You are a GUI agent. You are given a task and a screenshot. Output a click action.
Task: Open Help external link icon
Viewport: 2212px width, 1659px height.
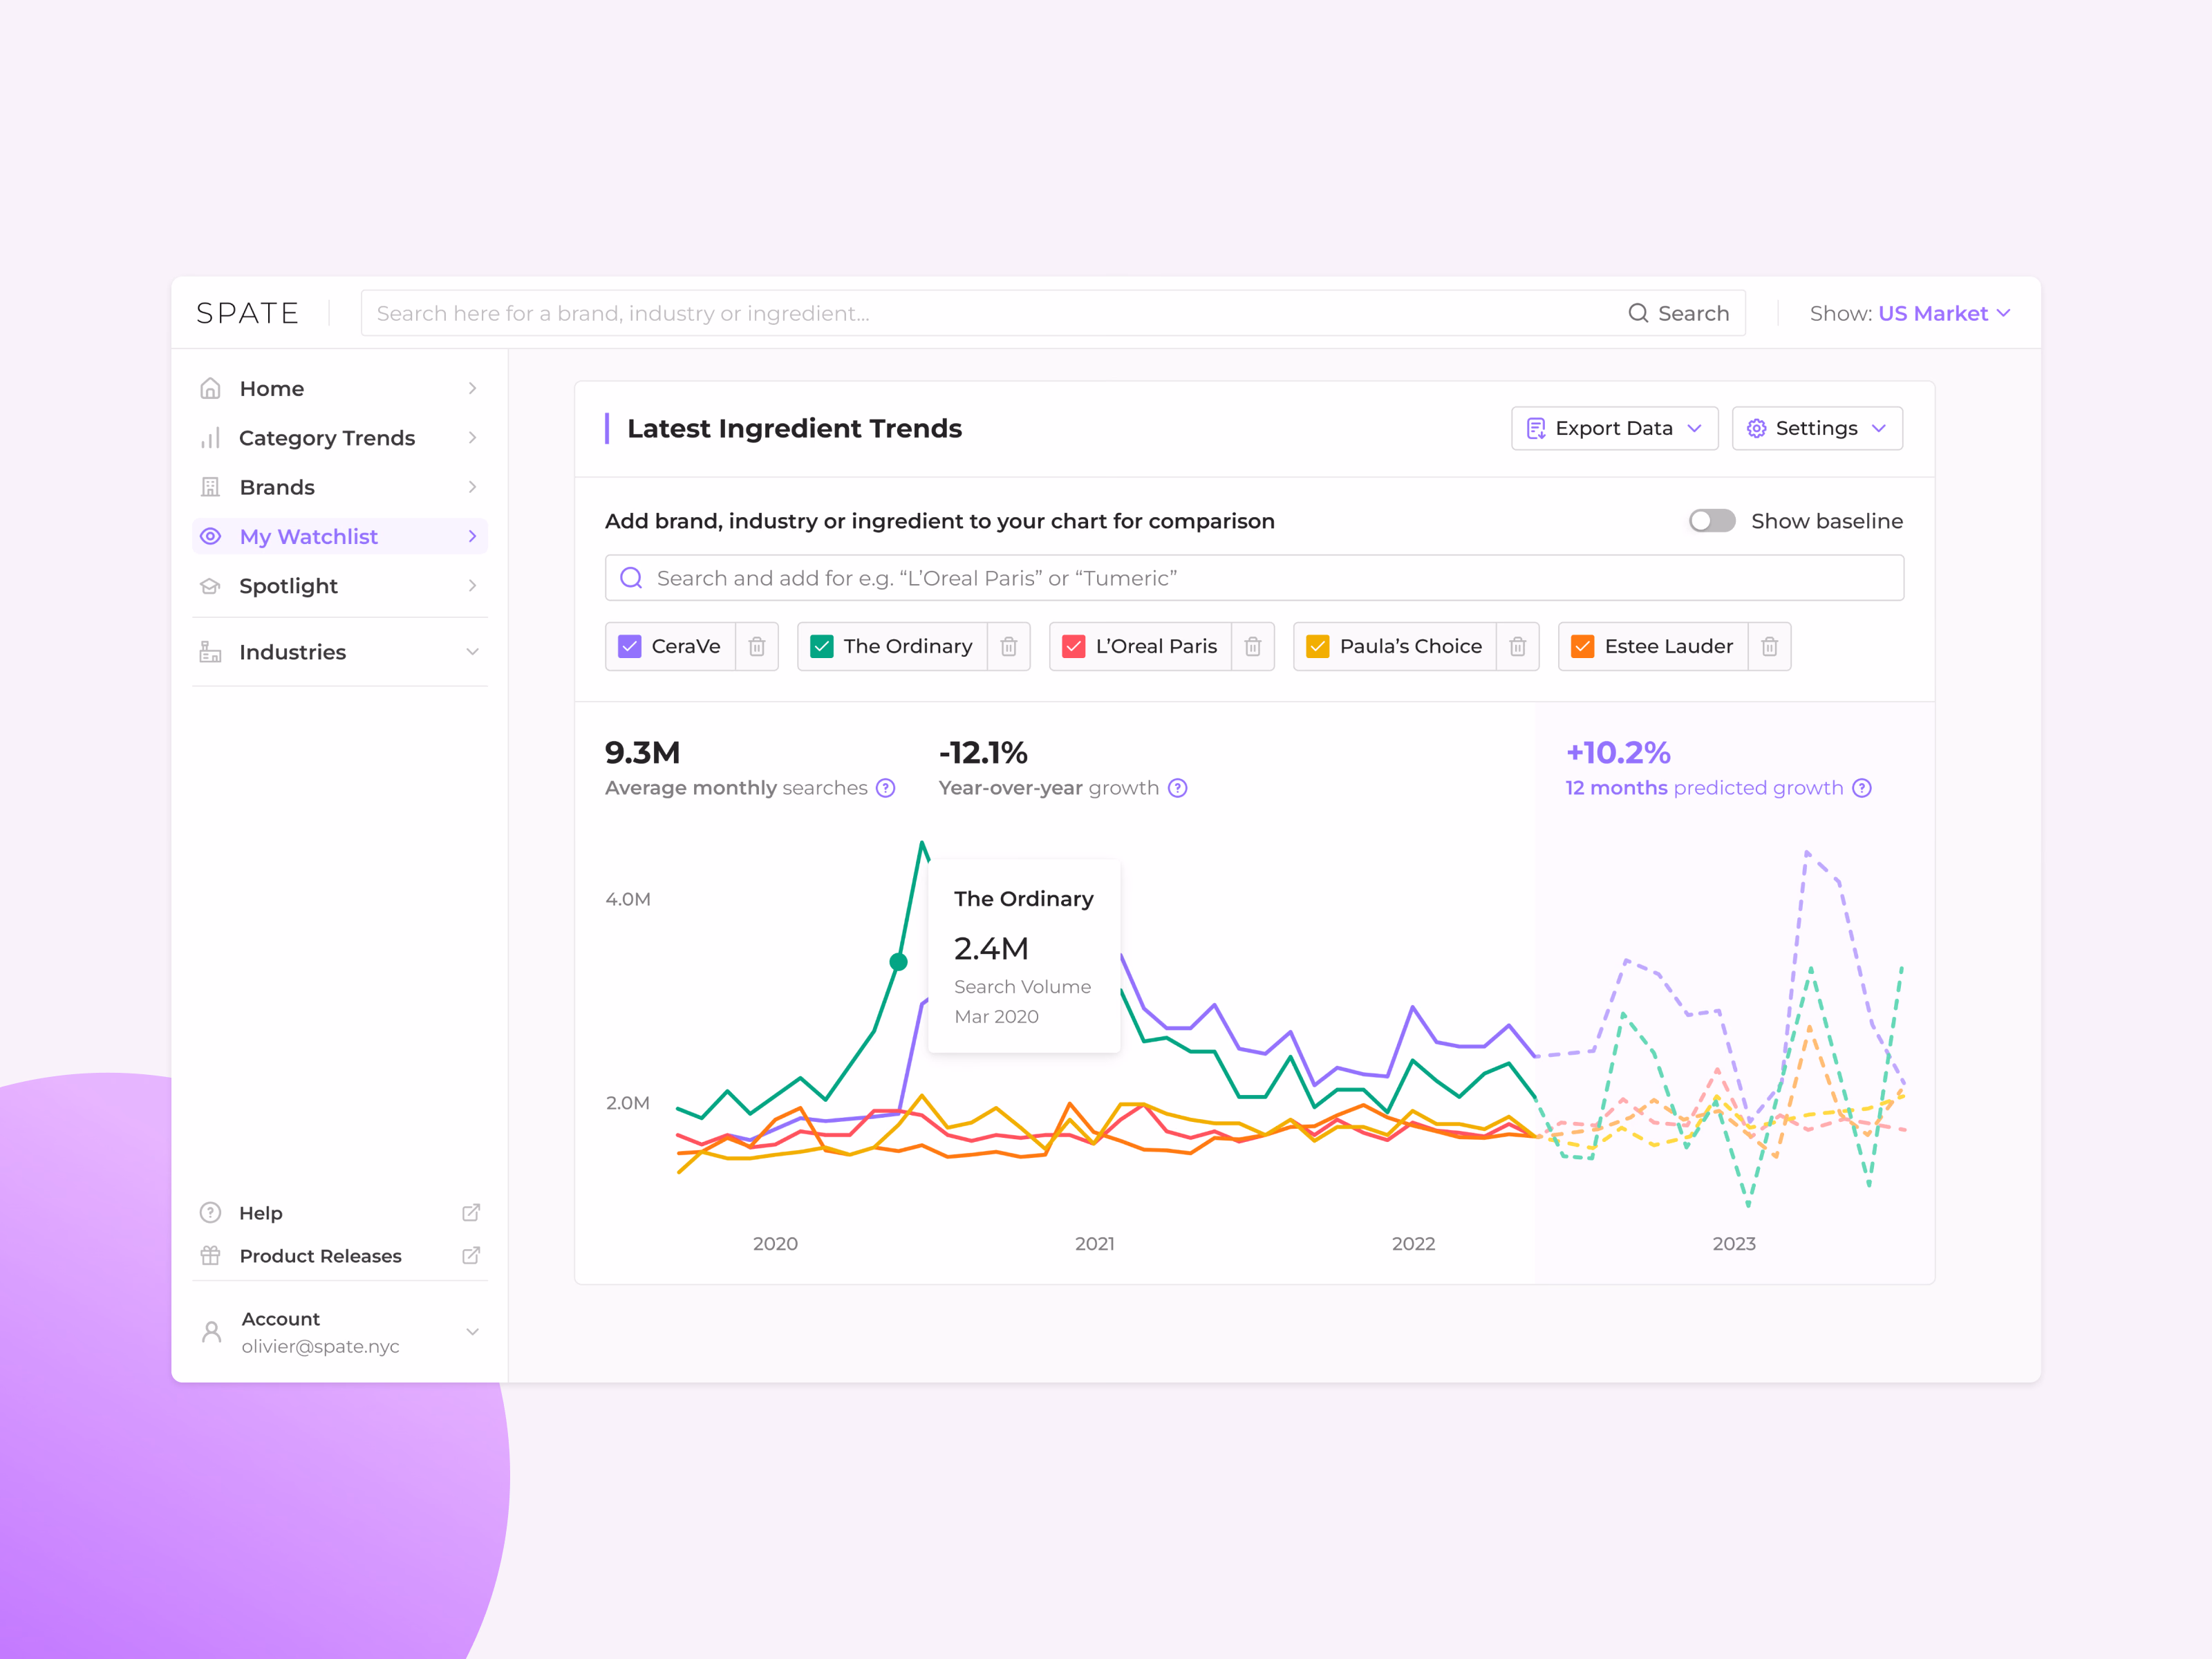tap(471, 1213)
